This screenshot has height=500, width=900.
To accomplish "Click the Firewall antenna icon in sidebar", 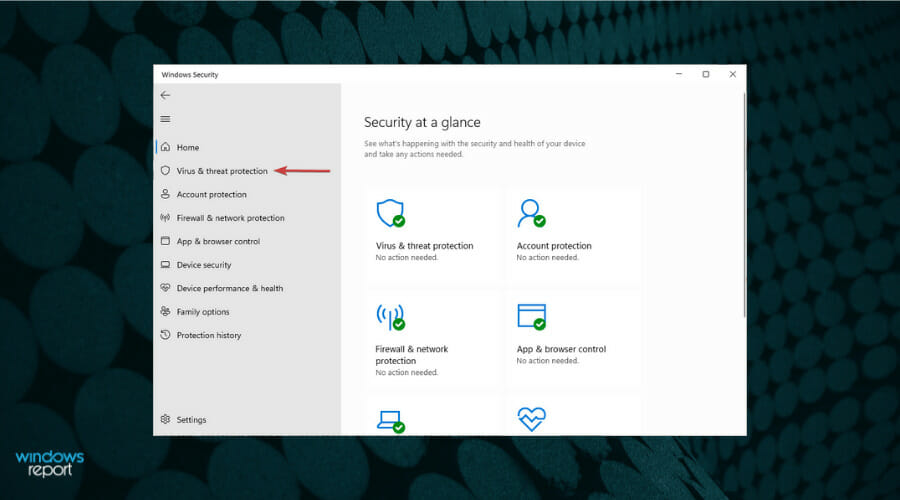I will [x=165, y=218].
